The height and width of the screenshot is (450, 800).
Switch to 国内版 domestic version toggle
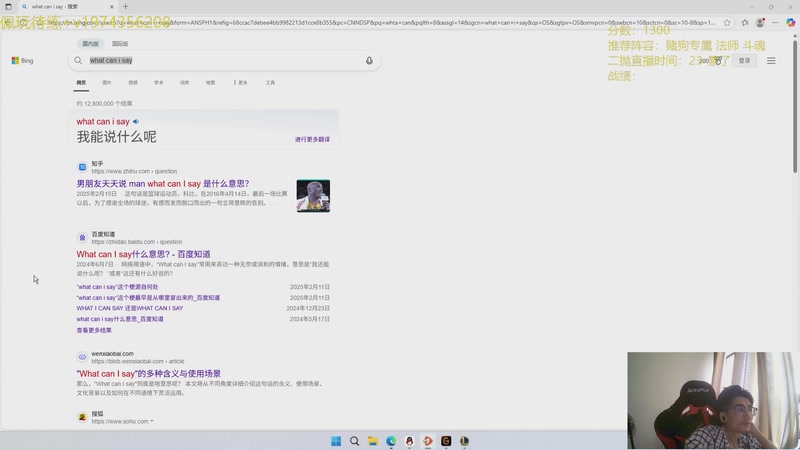pos(91,44)
